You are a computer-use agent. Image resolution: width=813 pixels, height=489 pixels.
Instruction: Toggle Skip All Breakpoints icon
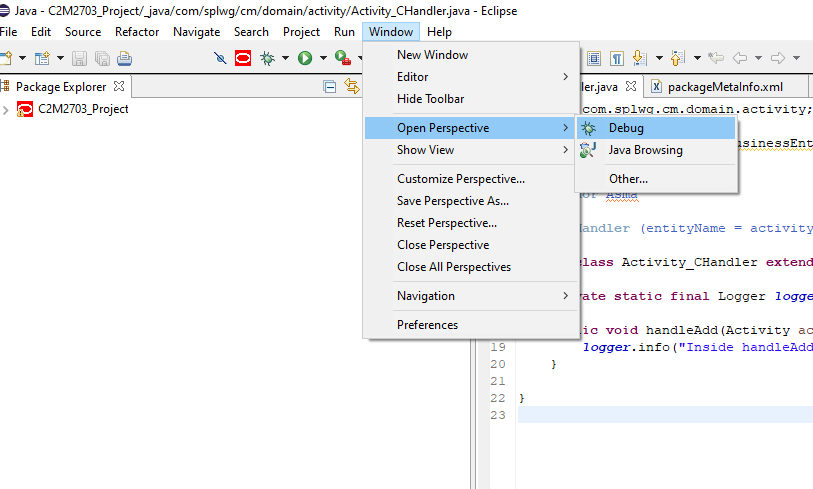(220, 58)
